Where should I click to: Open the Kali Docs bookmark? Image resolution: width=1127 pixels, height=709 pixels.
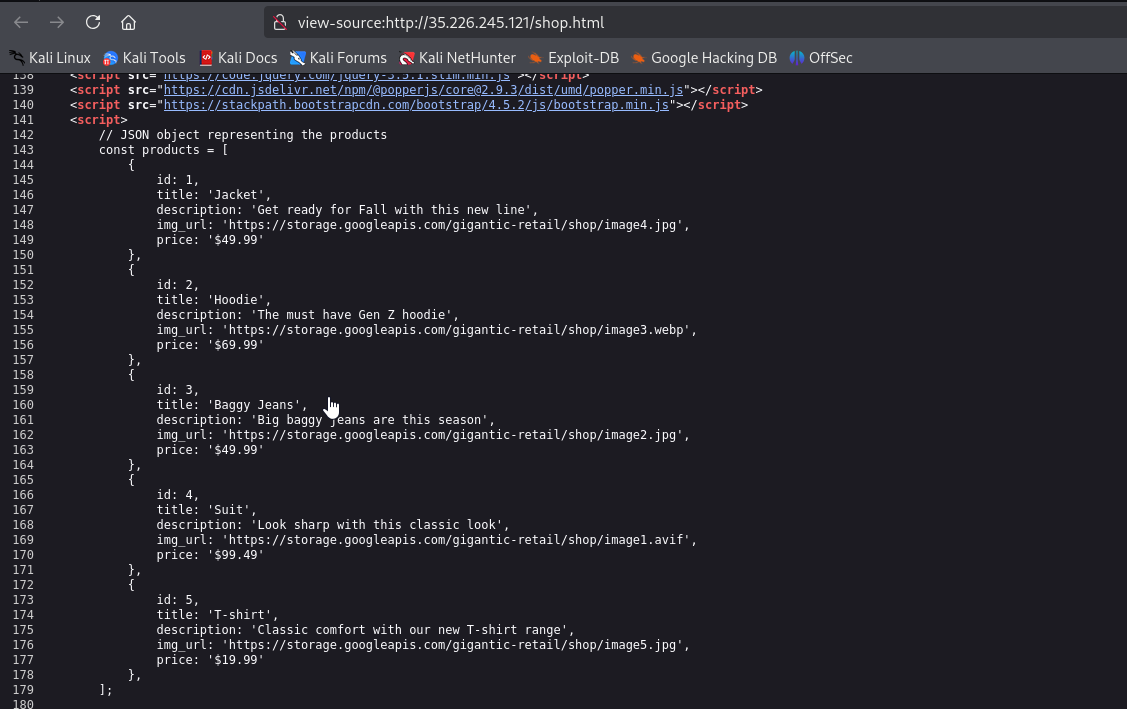(238, 58)
